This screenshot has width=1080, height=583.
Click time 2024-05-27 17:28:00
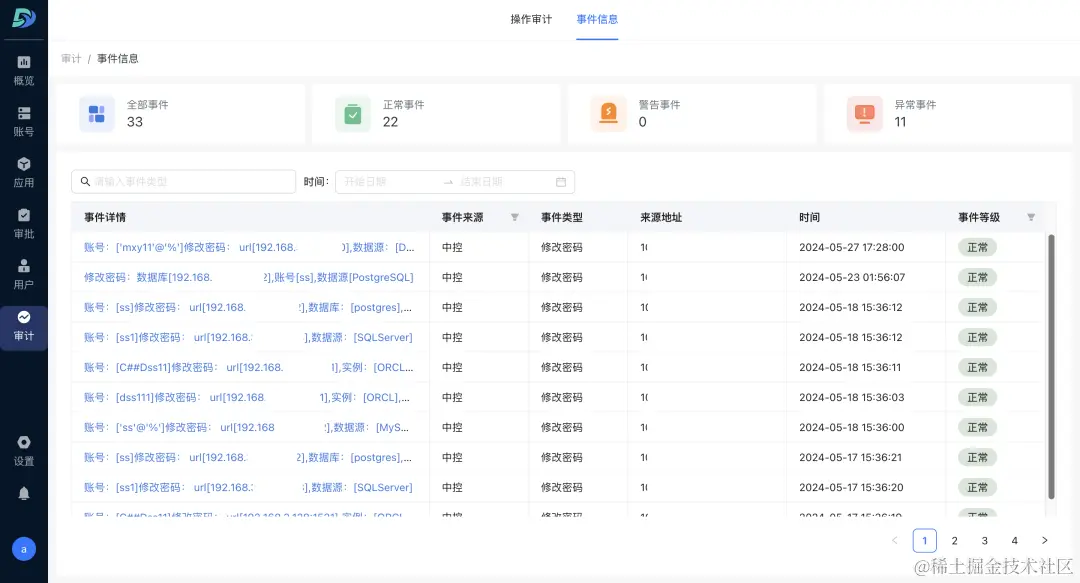[x=851, y=247]
